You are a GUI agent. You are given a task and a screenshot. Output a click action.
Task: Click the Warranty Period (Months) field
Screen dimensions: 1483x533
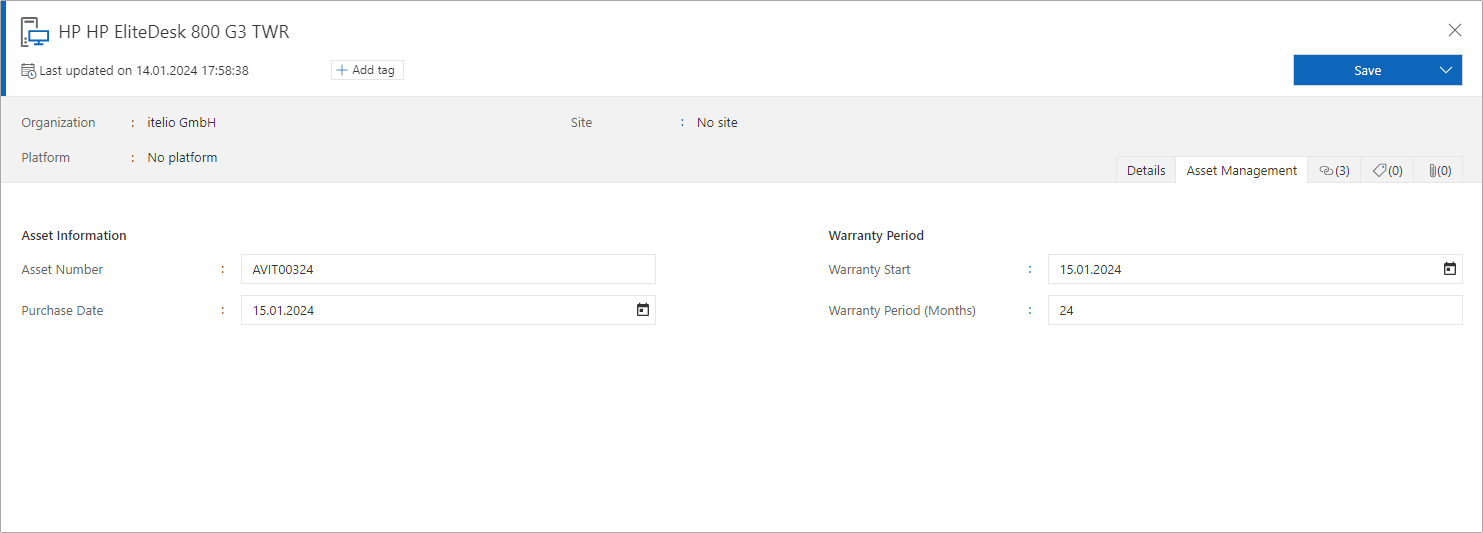(1255, 310)
